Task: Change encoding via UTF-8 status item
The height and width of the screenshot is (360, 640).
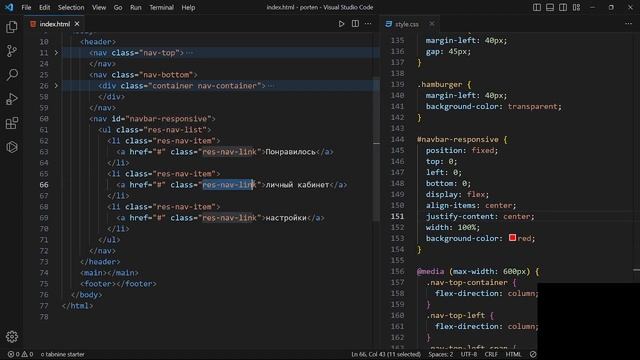Action: click(x=469, y=354)
